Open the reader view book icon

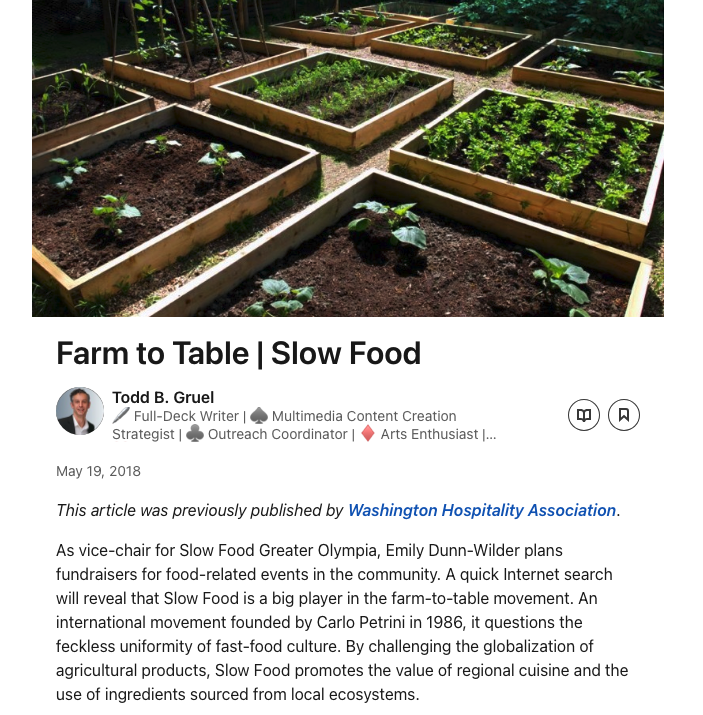[x=584, y=415]
